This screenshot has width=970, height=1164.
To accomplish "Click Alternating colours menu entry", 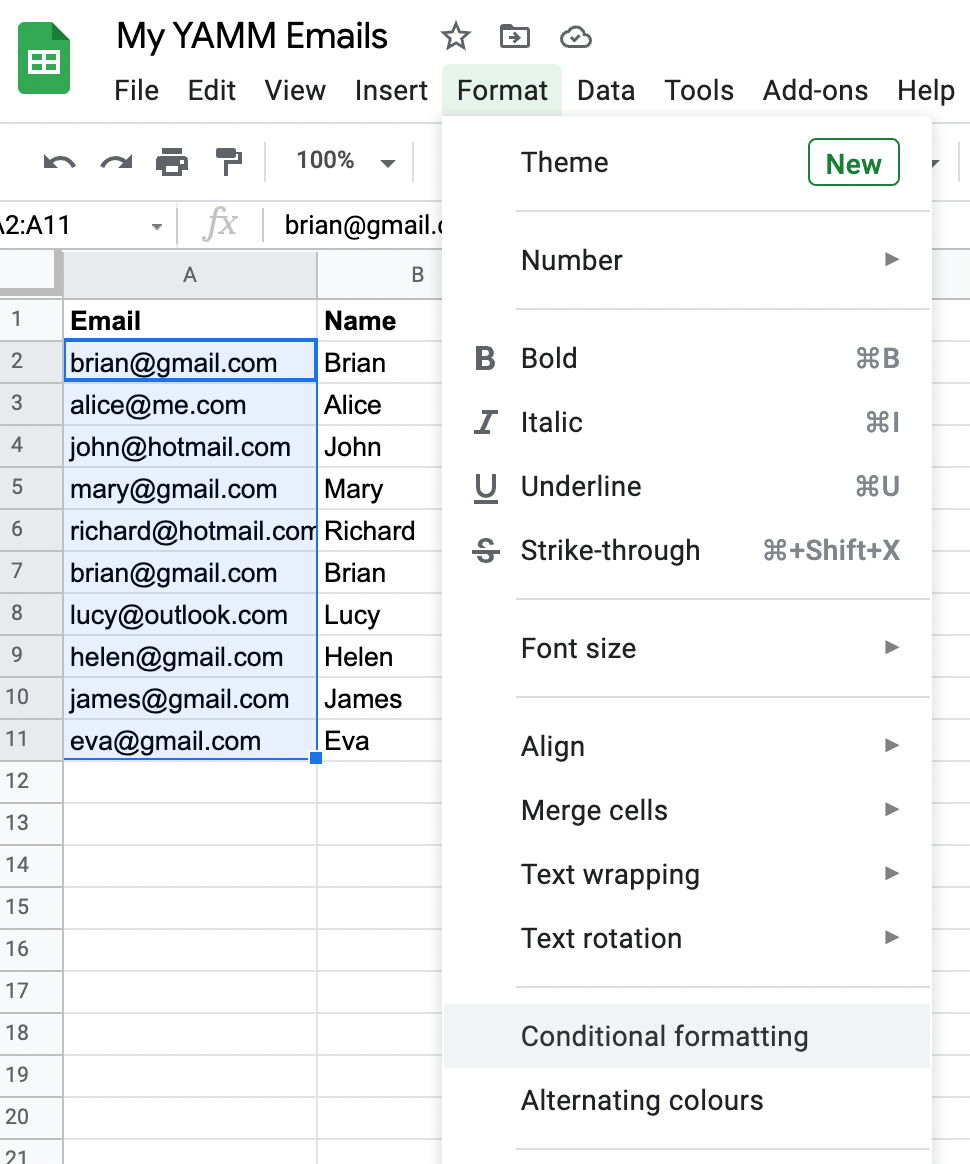I will click(642, 1100).
